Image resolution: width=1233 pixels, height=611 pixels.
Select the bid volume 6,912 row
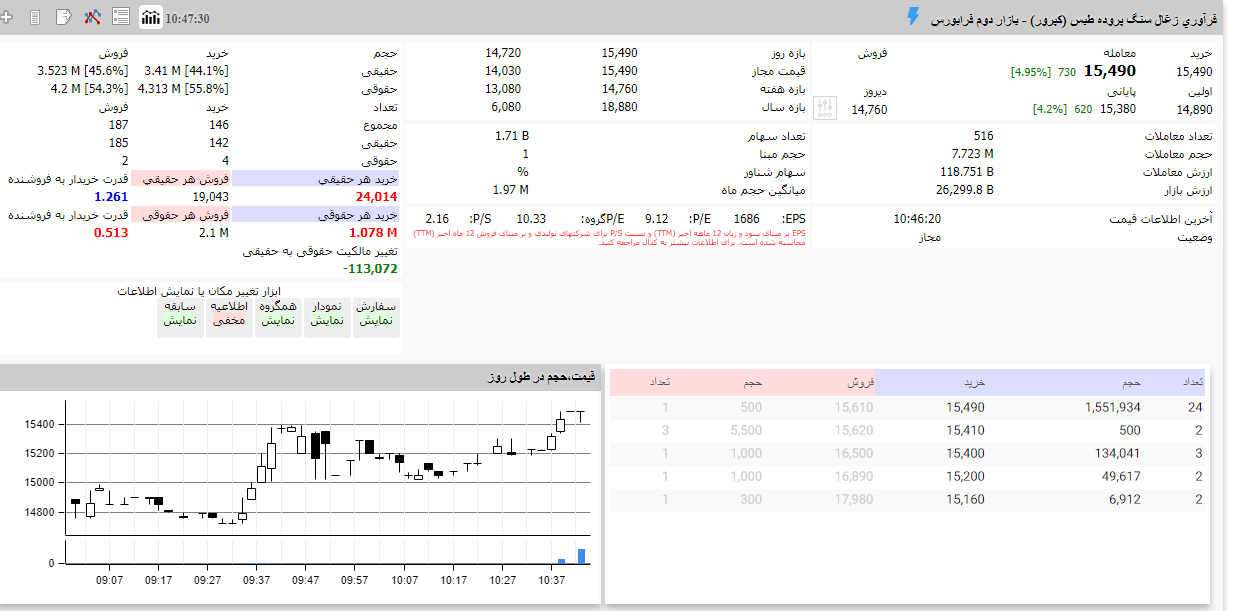pyautogui.click(x=907, y=499)
